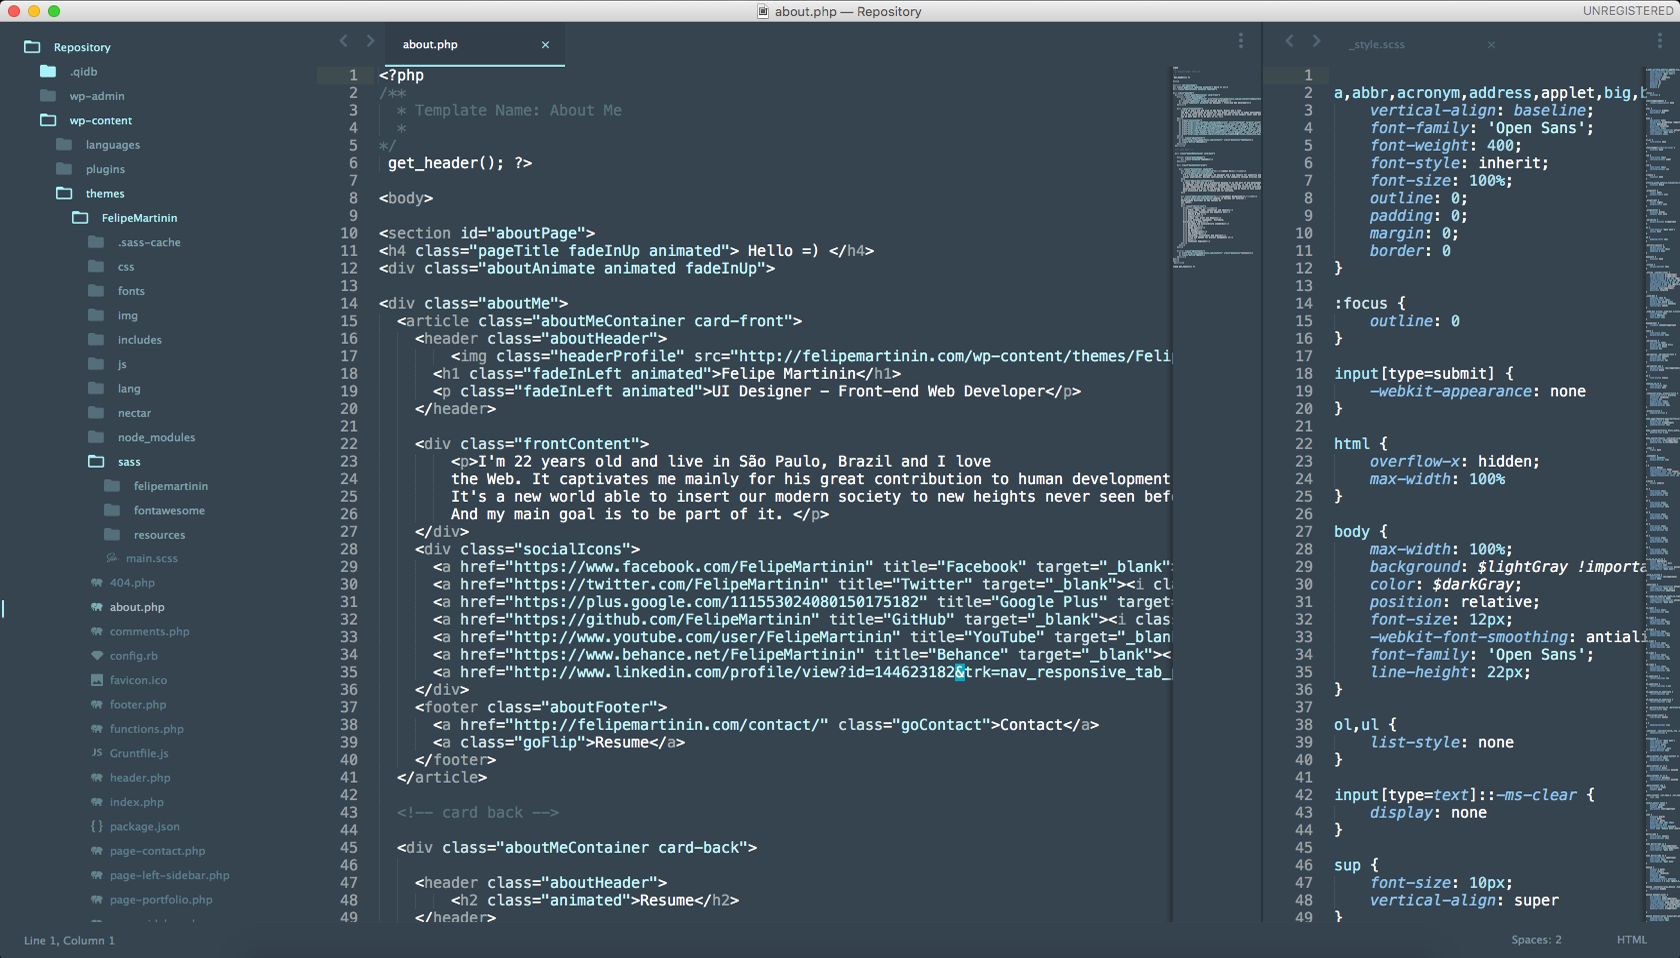
Task: Open functions.php from the sidebar
Action: tap(147, 729)
